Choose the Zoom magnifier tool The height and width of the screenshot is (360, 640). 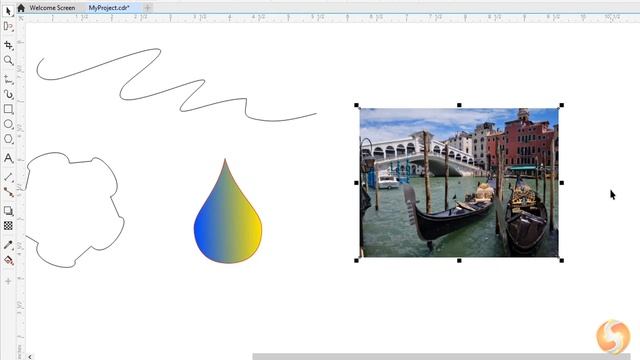(x=8, y=61)
